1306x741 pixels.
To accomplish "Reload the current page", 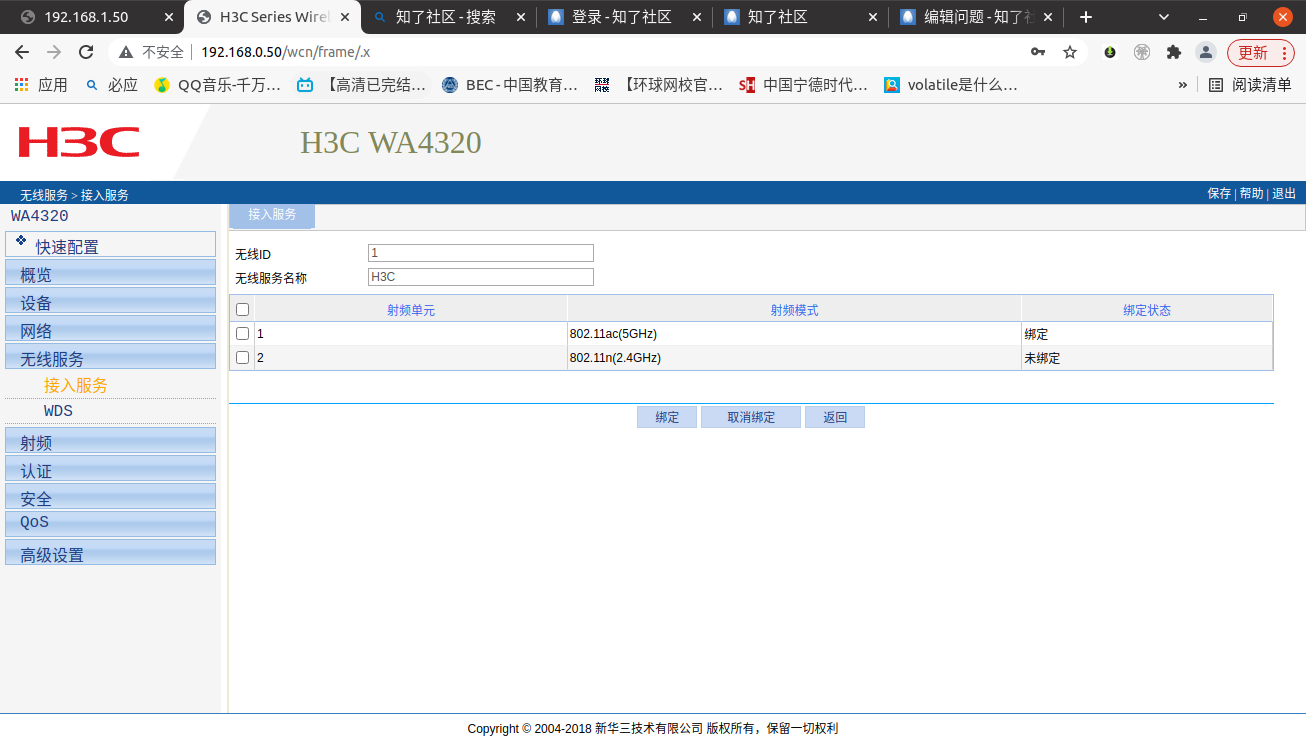I will pyautogui.click(x=86, y=52).
